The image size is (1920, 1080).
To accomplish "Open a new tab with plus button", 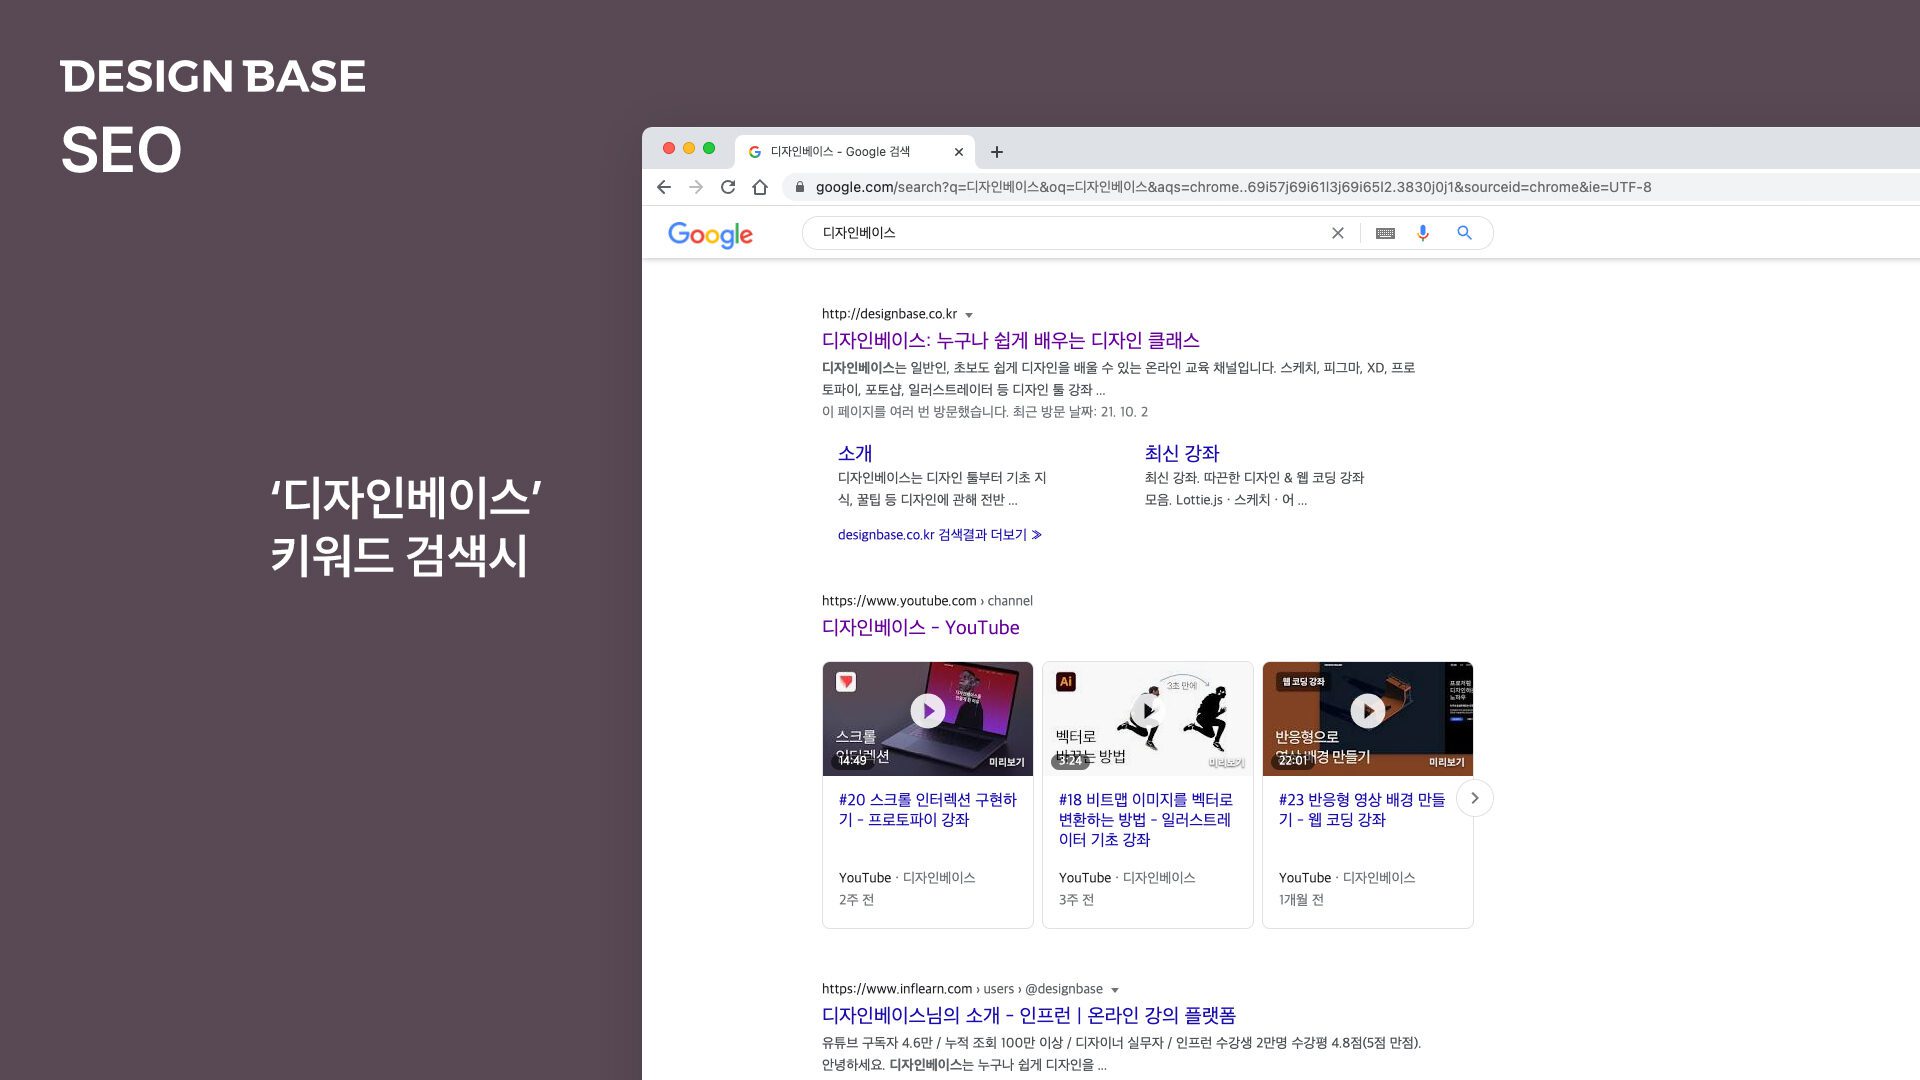I will point(996,152).
